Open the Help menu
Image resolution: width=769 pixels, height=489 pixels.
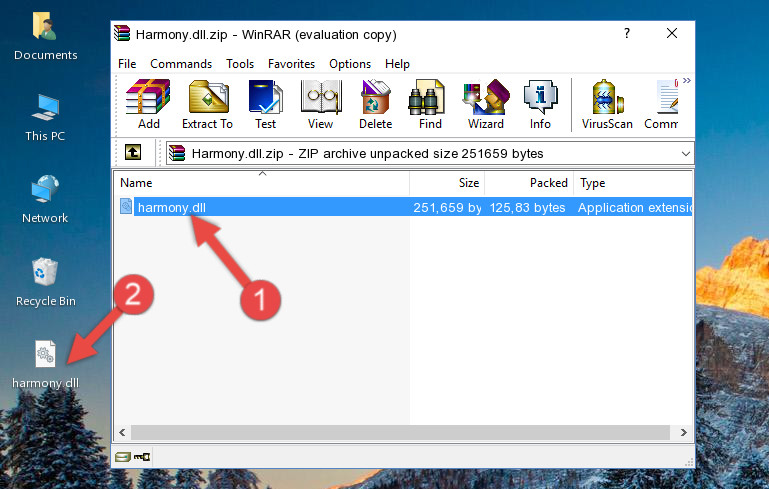click(x=397, y=64)
